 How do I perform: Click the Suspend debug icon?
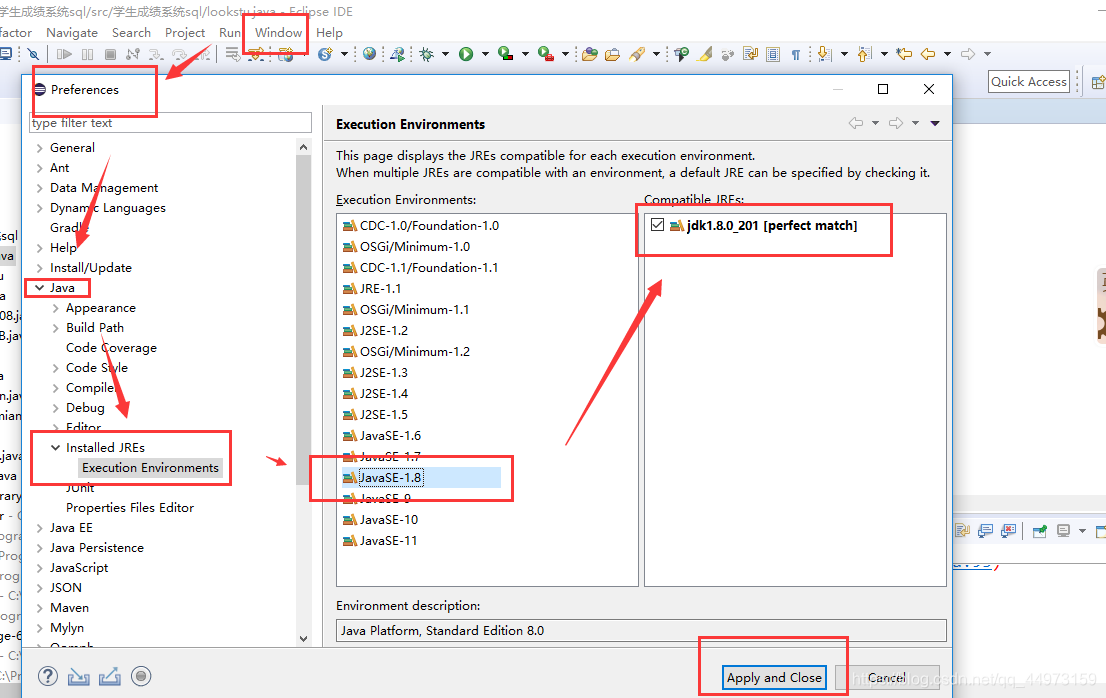click(87, 54)
